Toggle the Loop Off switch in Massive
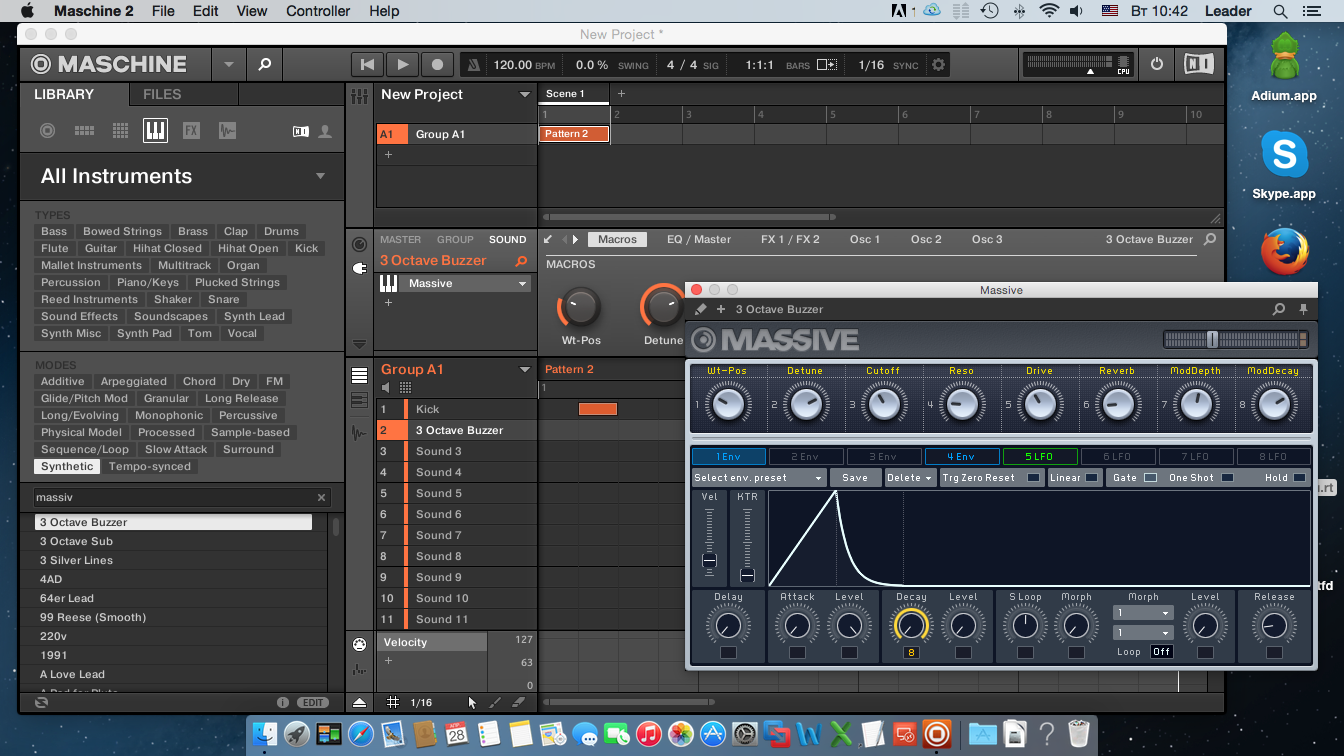This screenshot has width=1344, height=756. 1161,652
